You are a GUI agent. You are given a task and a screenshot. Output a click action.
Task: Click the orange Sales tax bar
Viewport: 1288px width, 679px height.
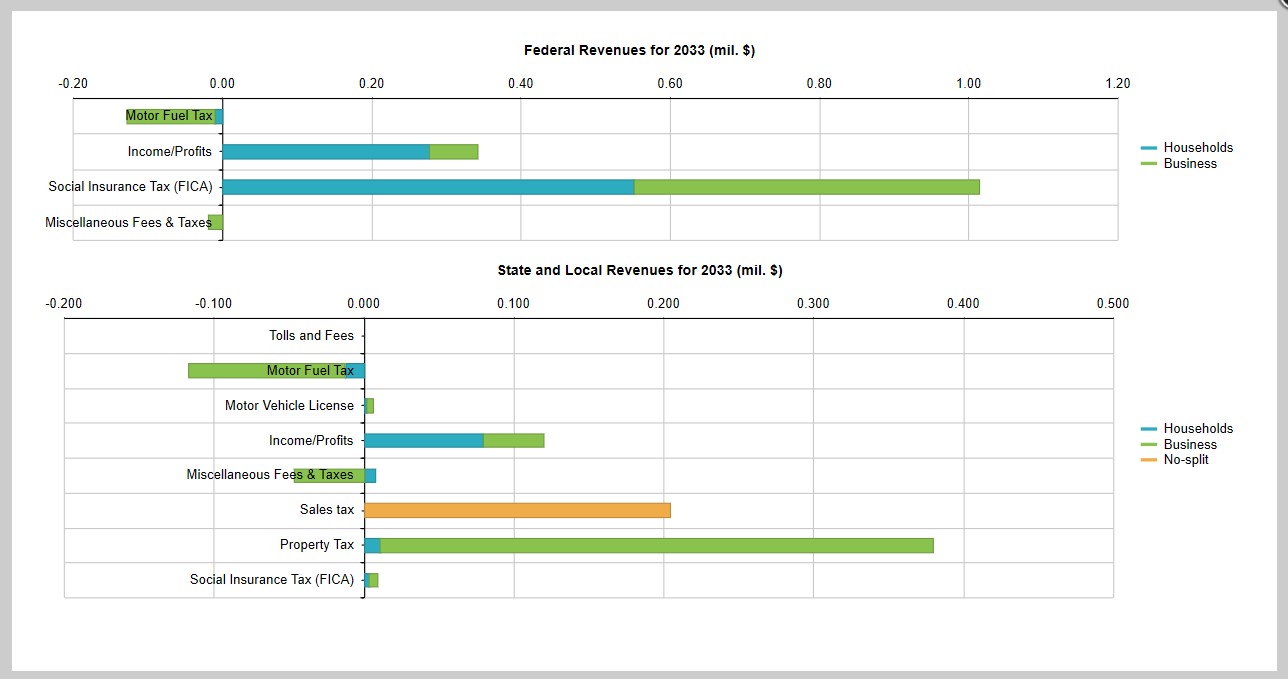pos(517,510)
